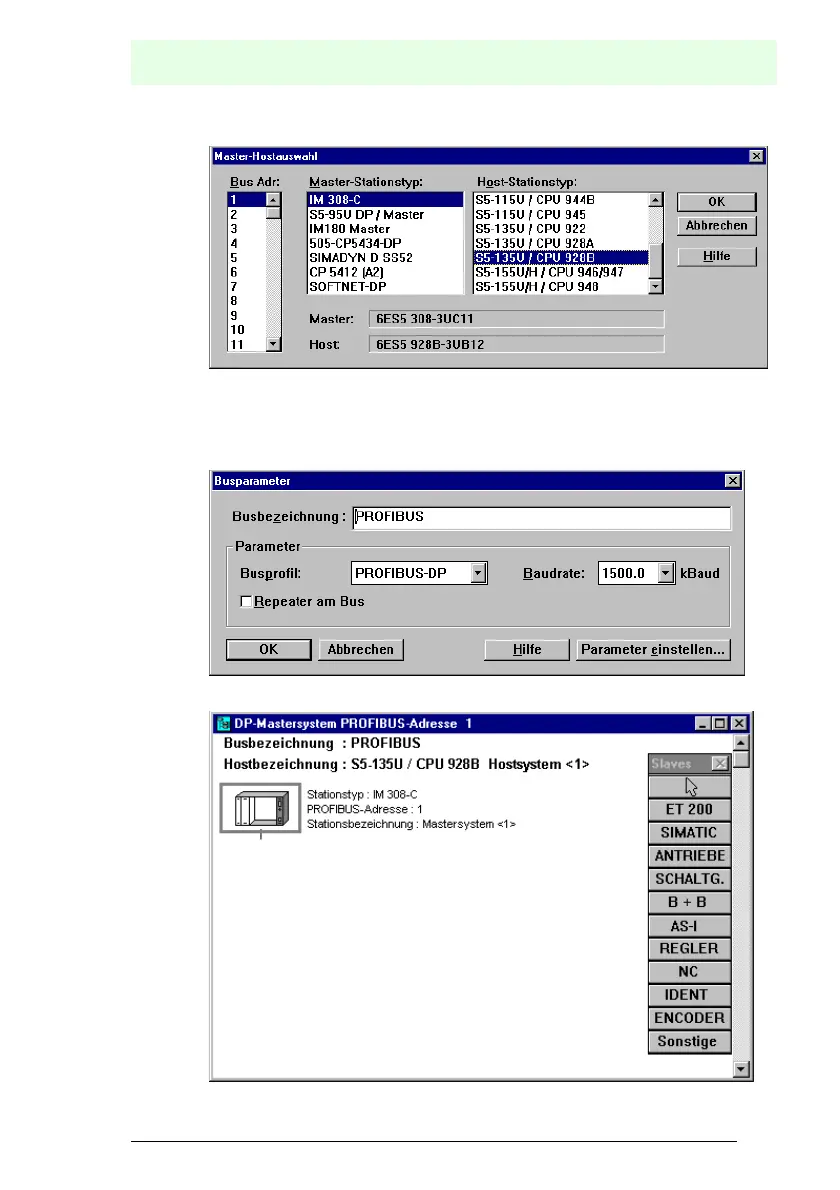The width and height of the screenshot is (840, 1190).
Task: Select bus address 8
Action: (247, 301)
